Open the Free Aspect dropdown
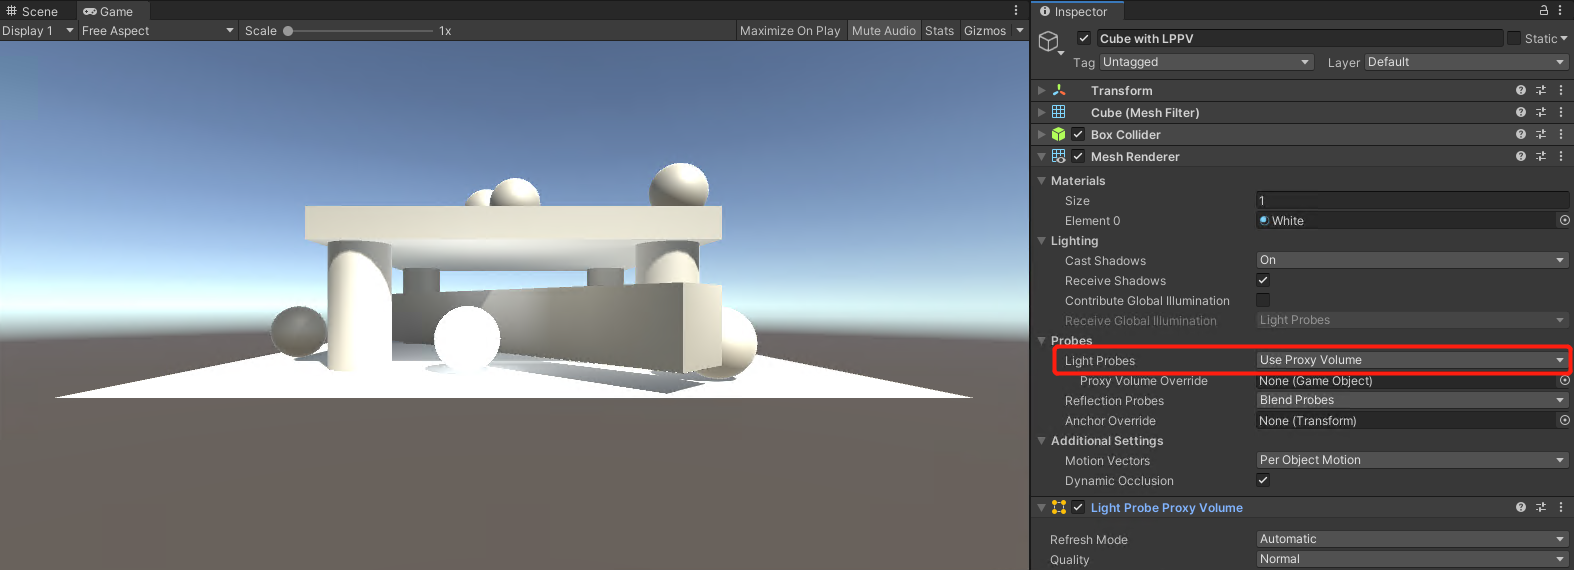The width and height of the screenshot is (1574, 570). [158, 31]
